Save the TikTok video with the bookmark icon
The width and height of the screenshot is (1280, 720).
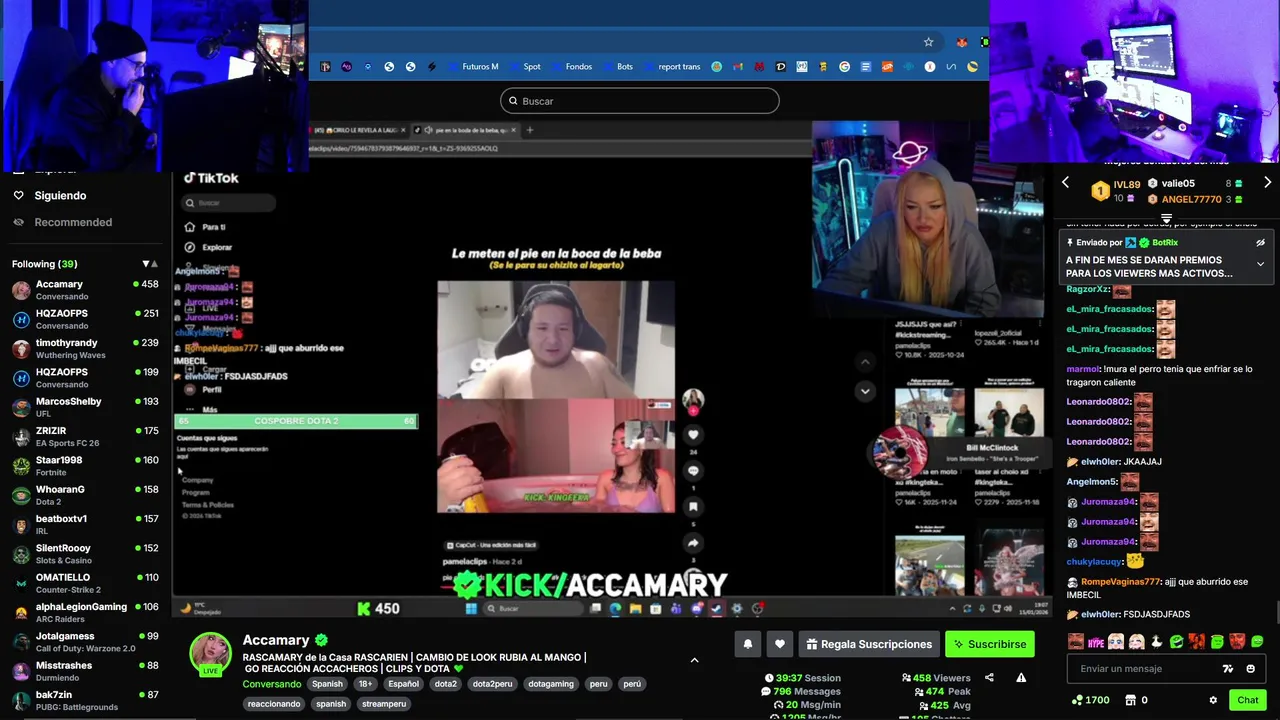[693, 507]
